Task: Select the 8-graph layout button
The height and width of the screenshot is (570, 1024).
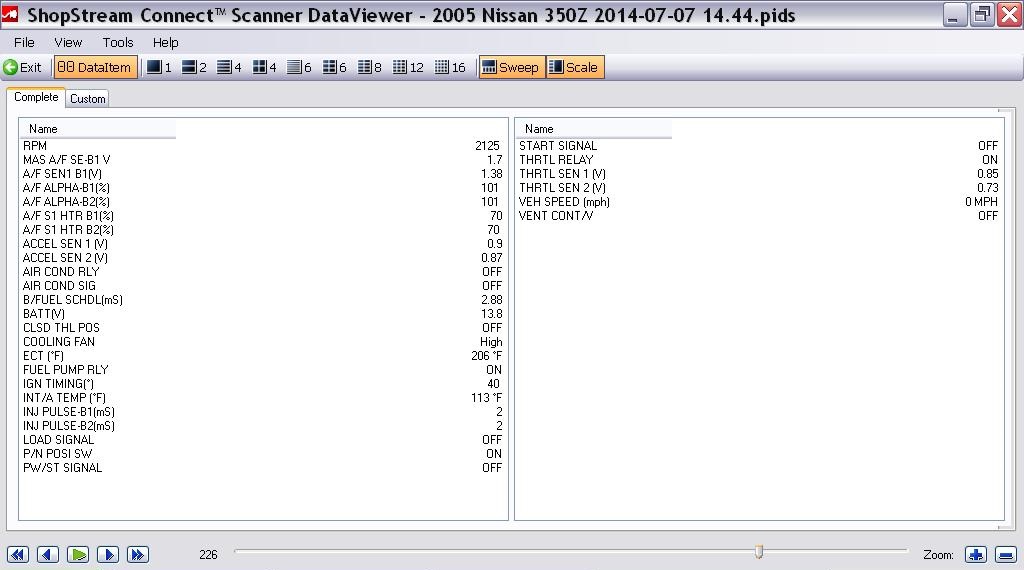Action: point(370,67)
